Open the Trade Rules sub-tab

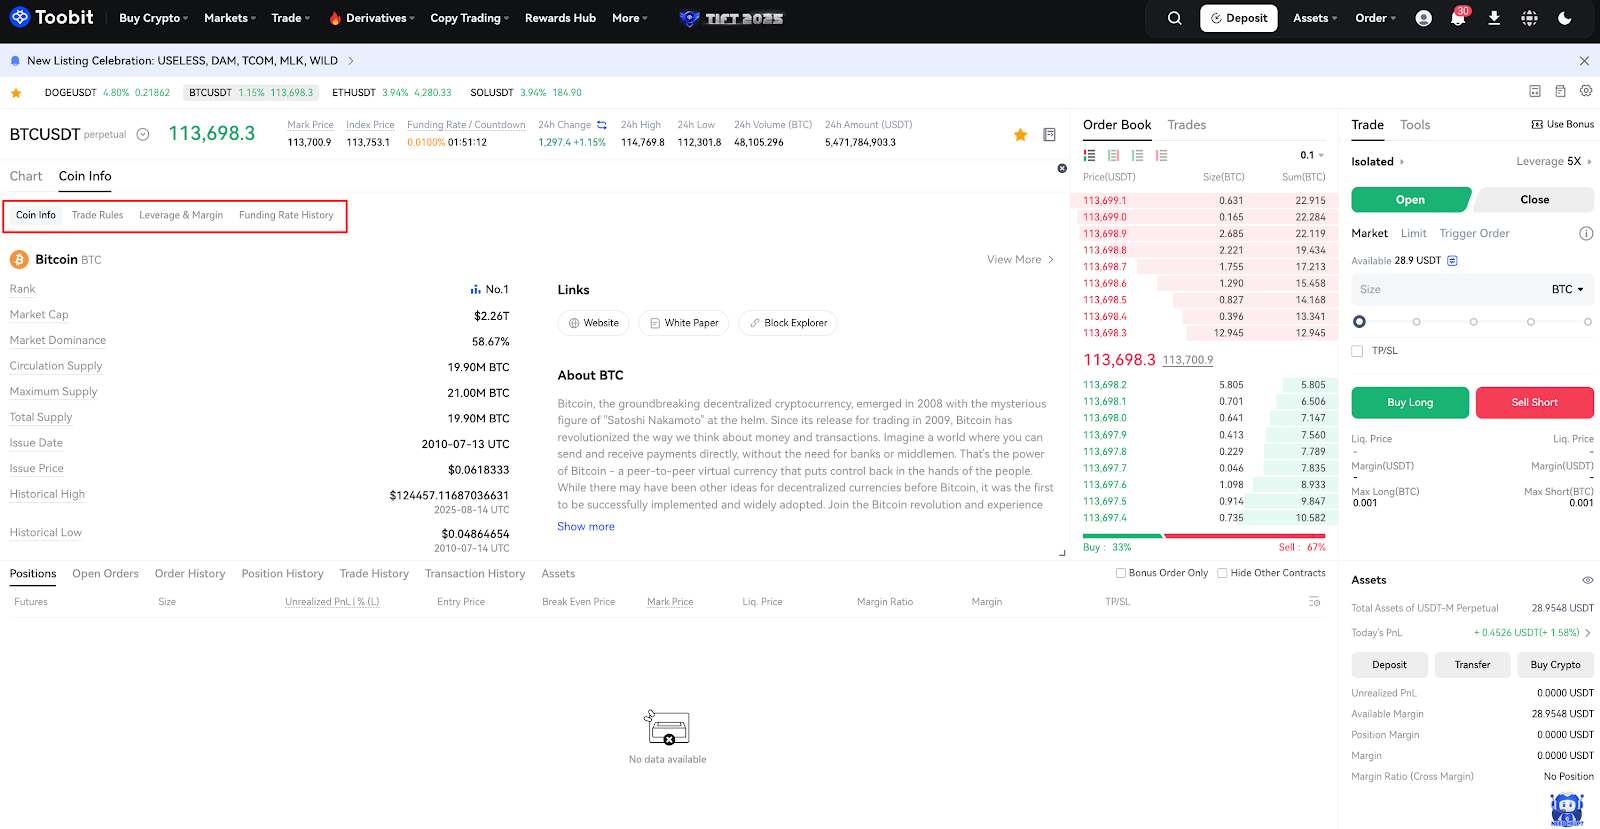(x=97, y=215)
